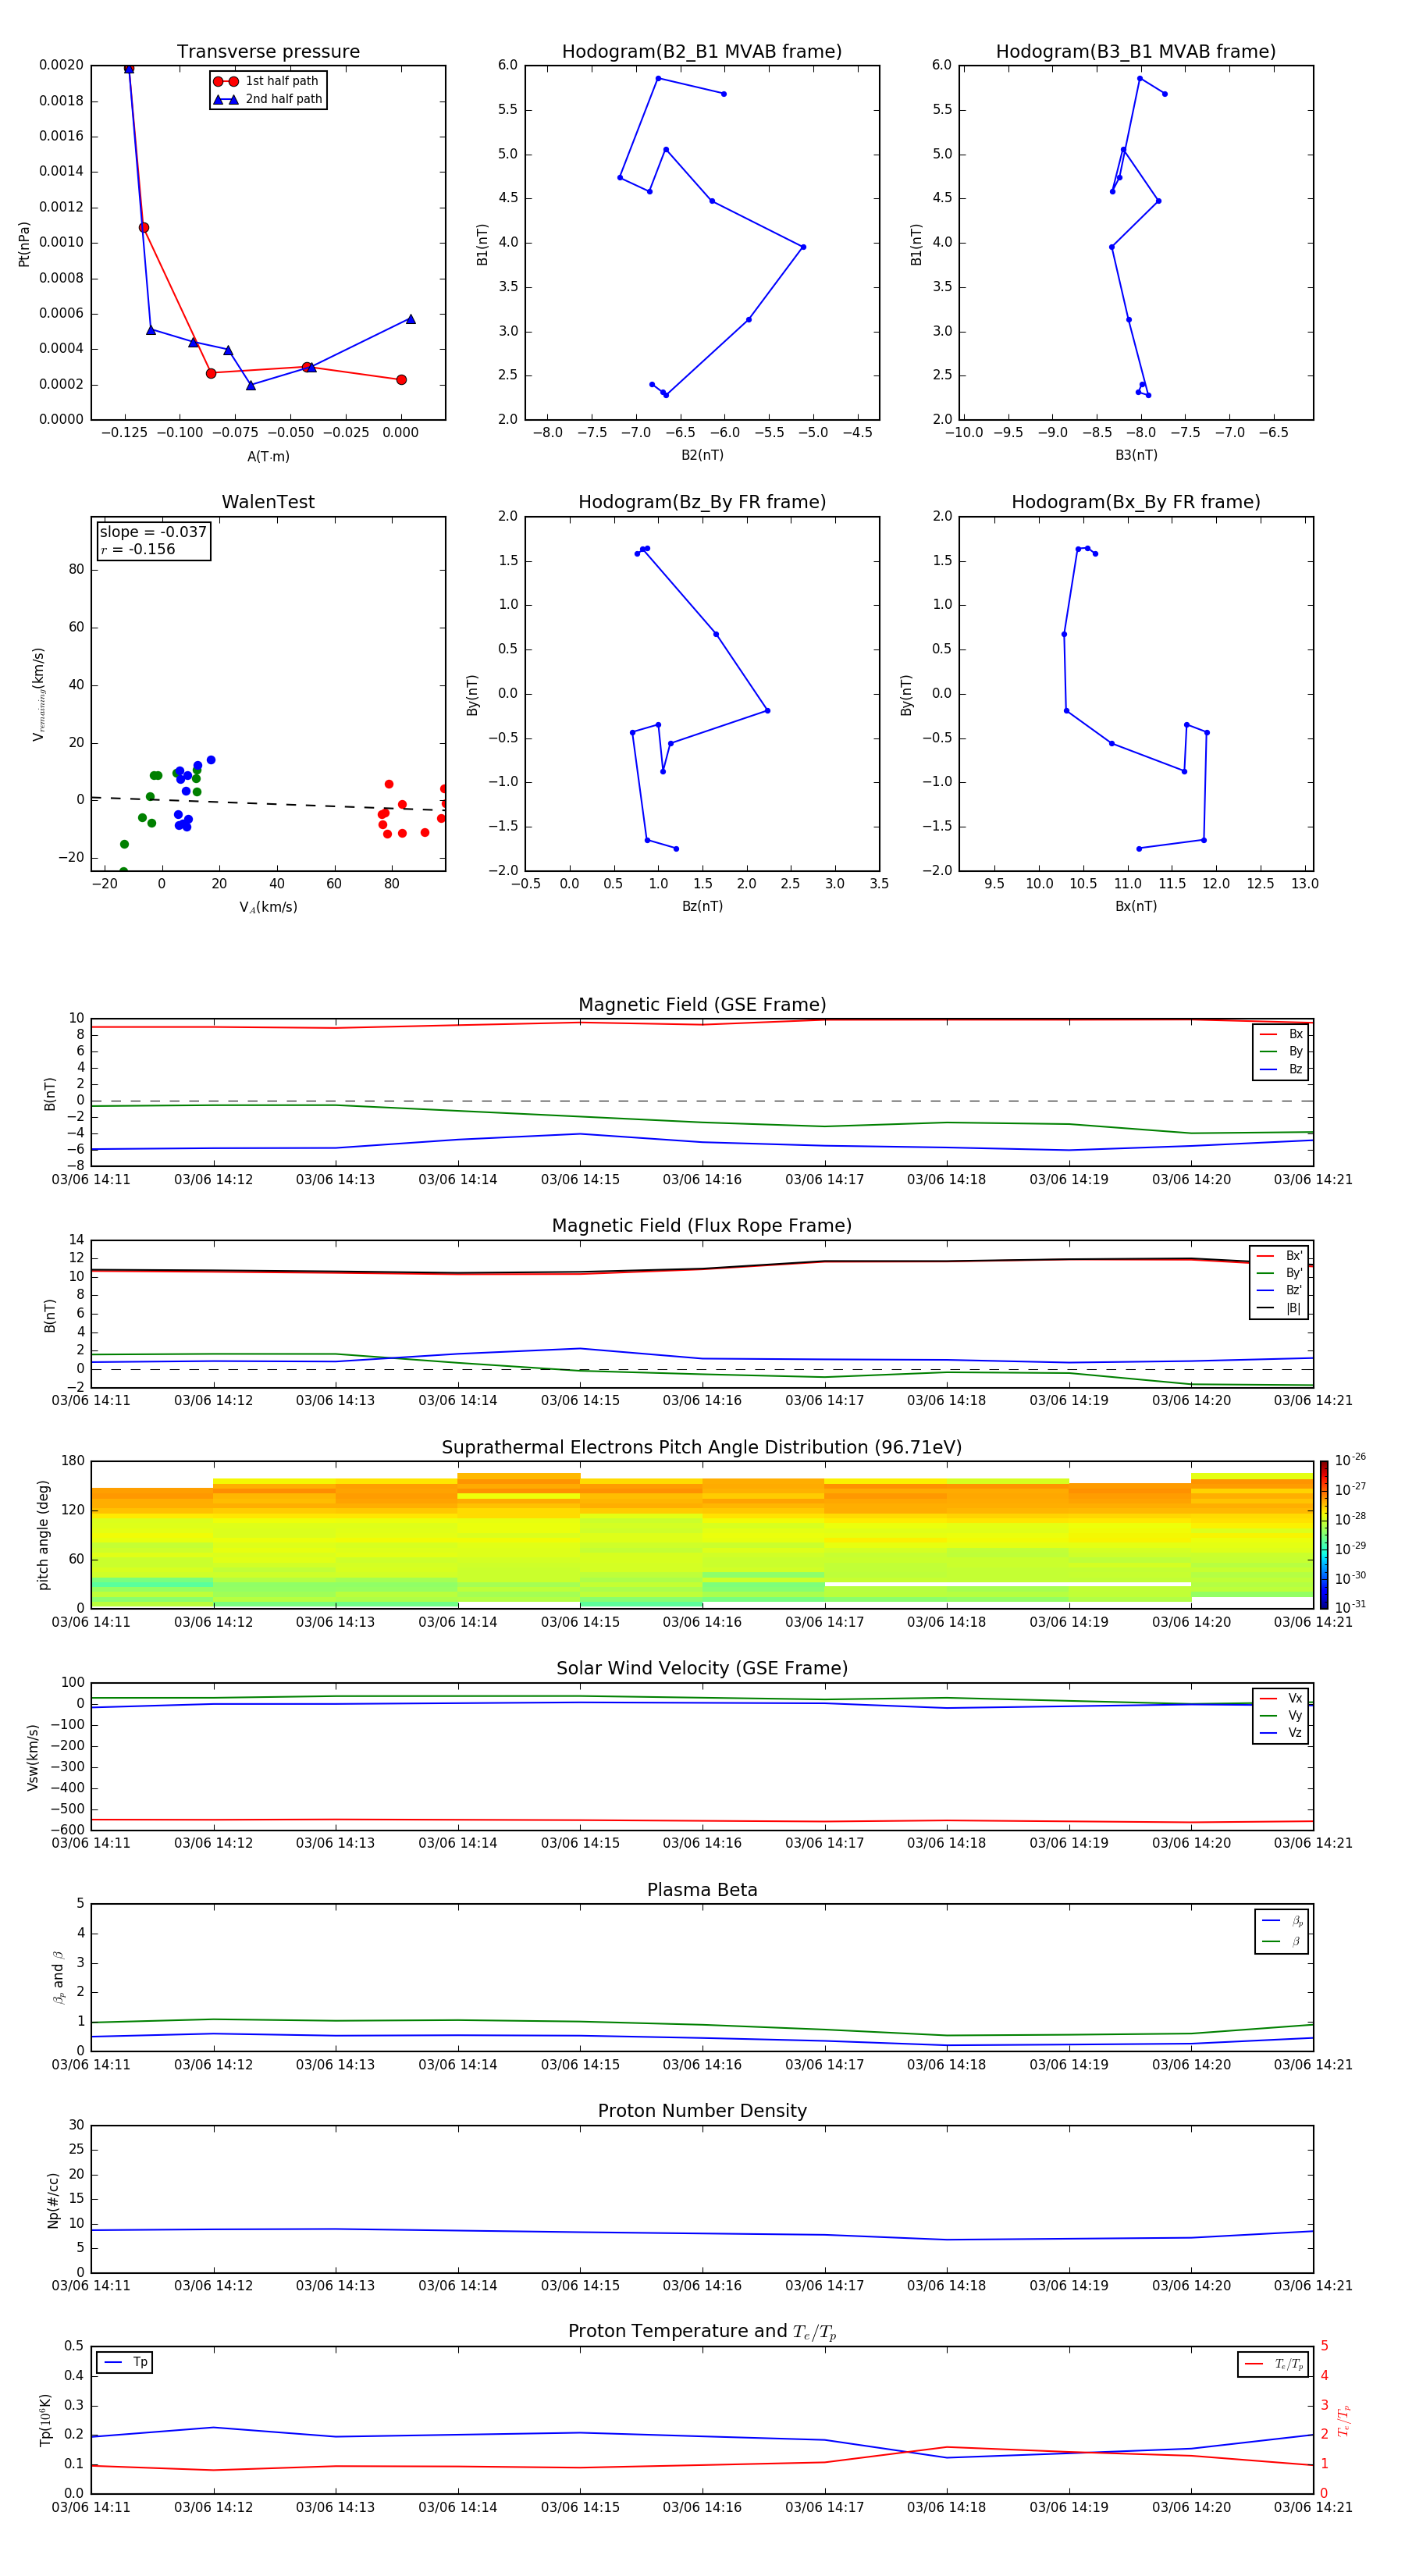Click 'B3(nT)' x-axis label

pyautogui.click(x=1136, y=456)
